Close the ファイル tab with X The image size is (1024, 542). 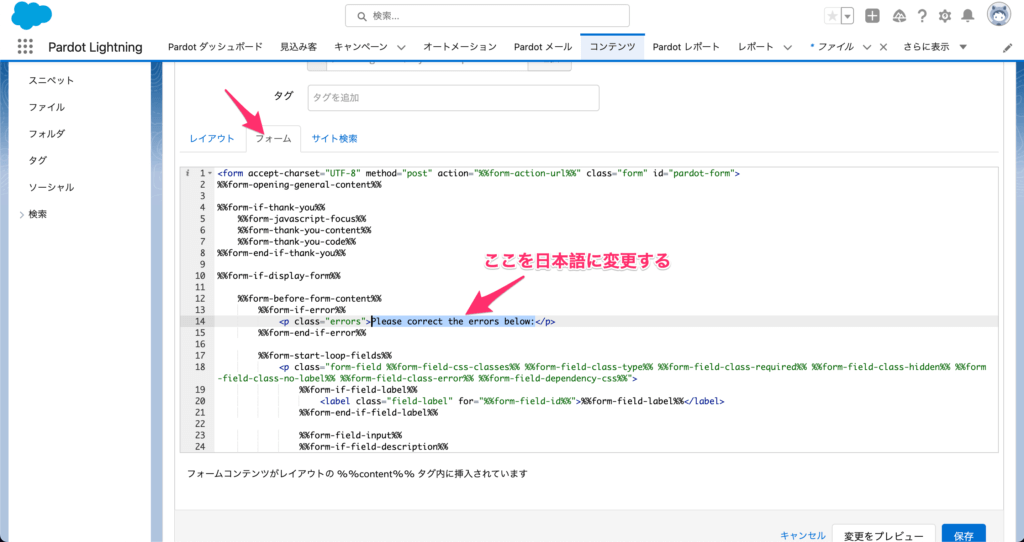tap(884, 47)
